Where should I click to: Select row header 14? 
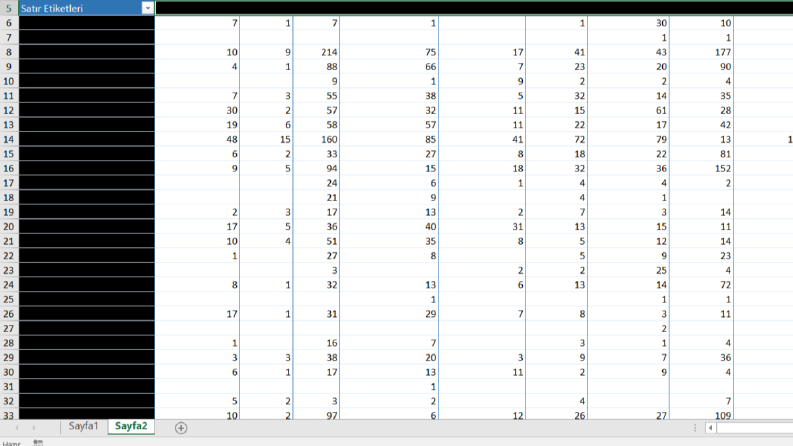(x=9, y=139)
